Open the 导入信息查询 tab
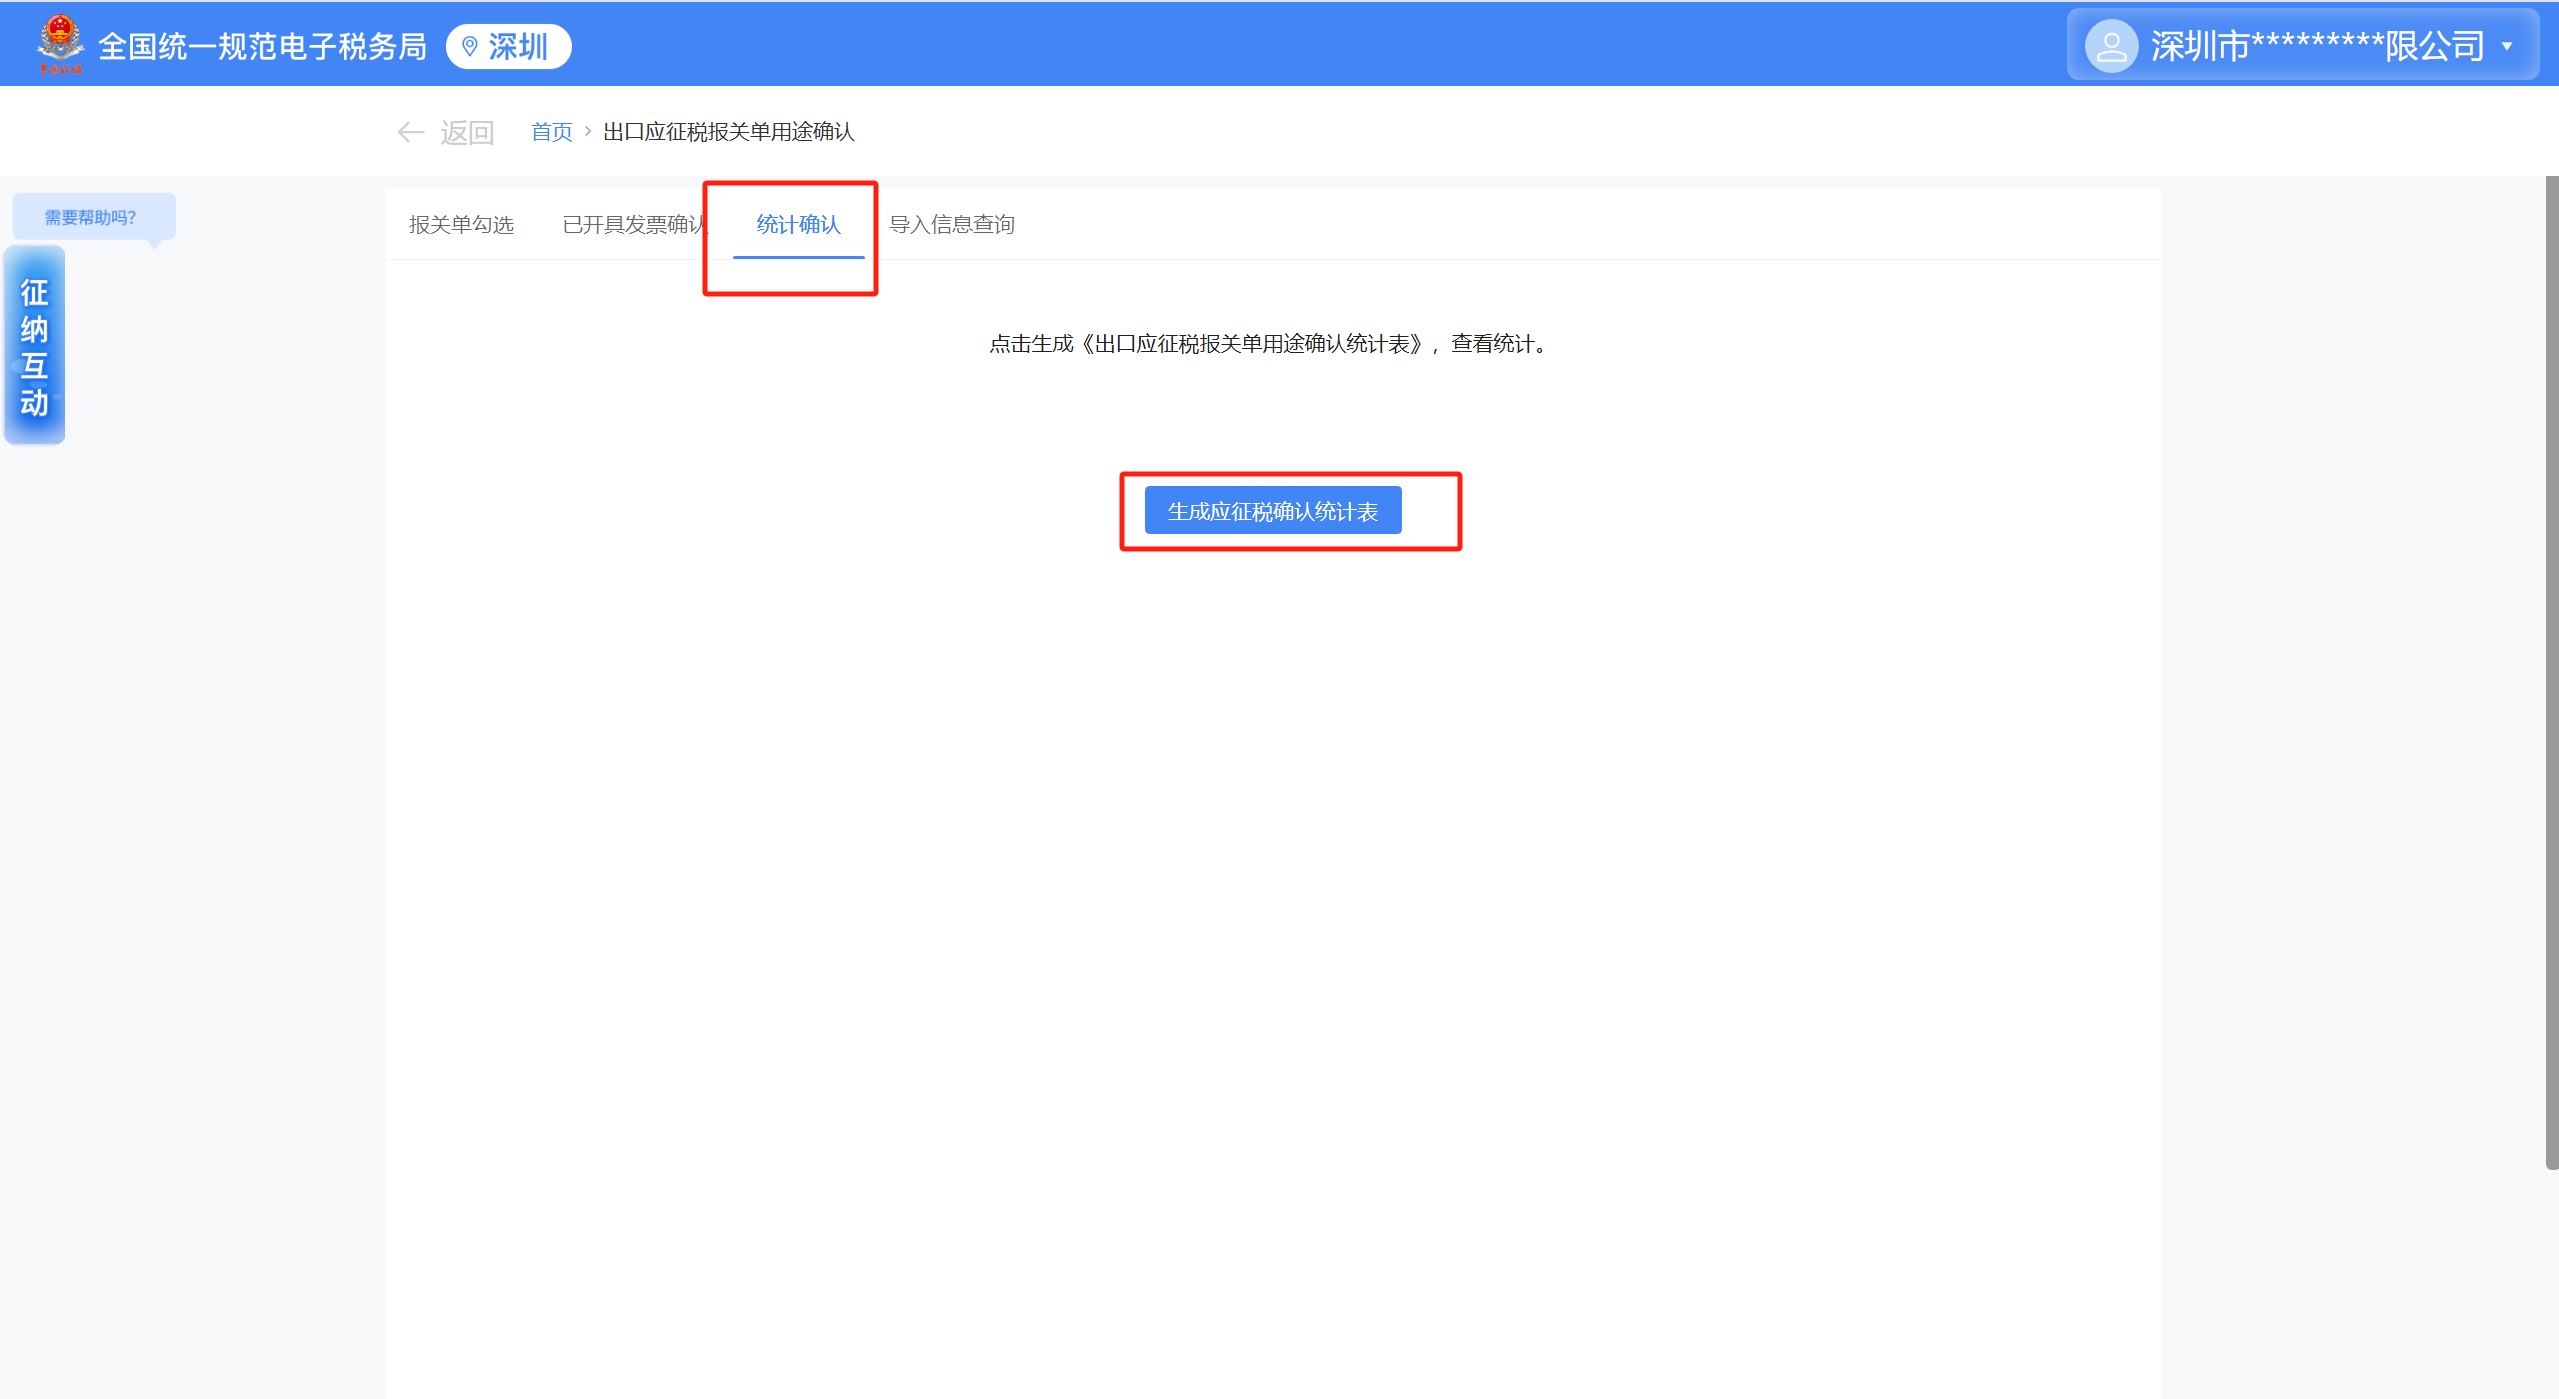This screenshot has height=1399, width=2559. [x=951, y=224]
